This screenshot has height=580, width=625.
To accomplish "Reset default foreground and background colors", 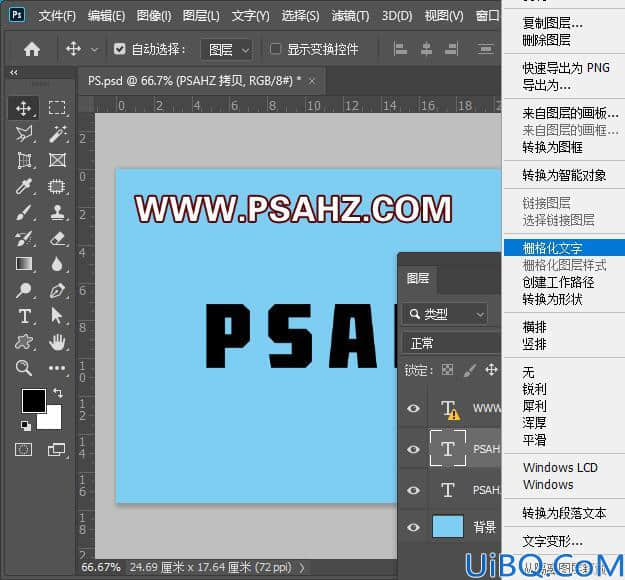I will click(26, 426).
